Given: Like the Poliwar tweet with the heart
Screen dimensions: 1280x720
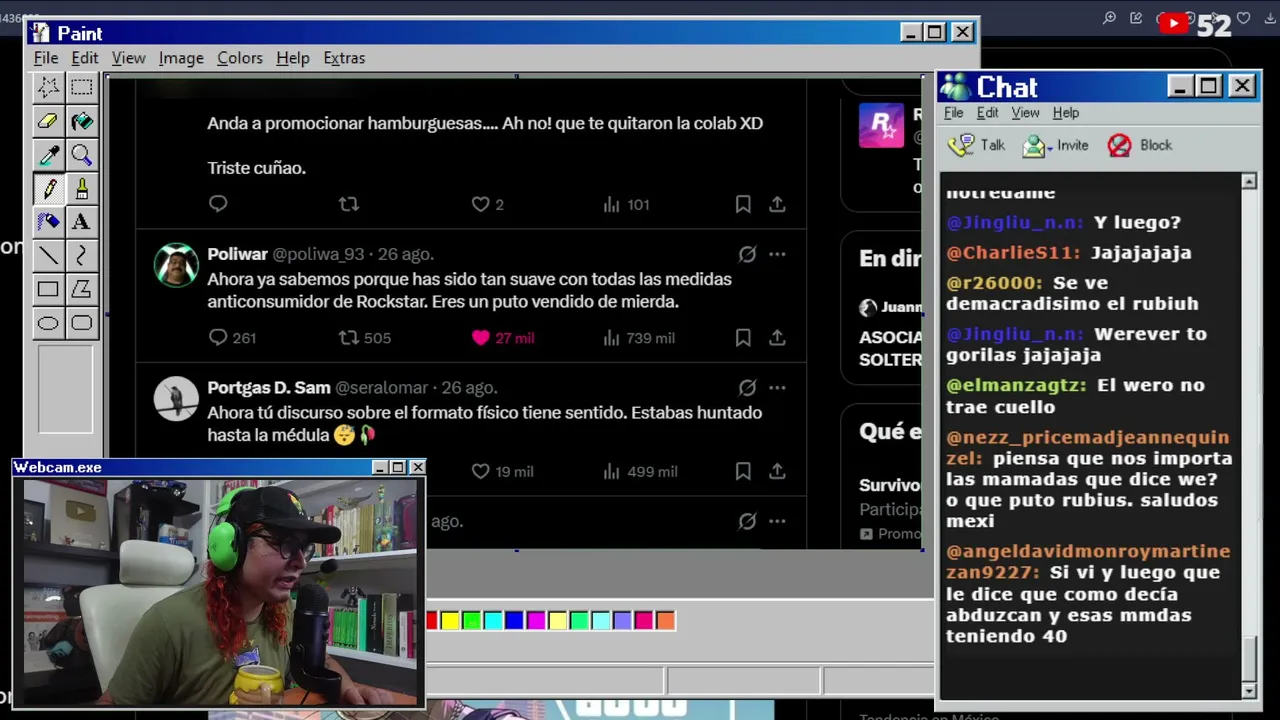Looking at the screenshot, I should pyautogui.click(x=481, y=338).
